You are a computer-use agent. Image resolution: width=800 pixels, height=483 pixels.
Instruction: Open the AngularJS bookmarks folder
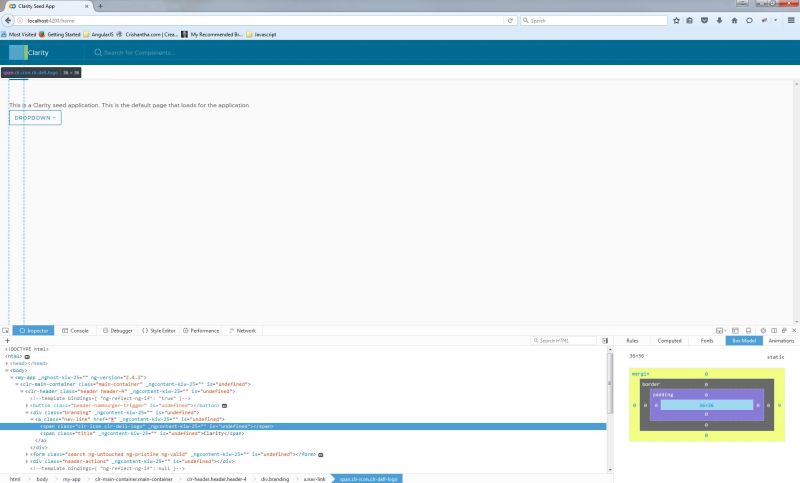98,35
